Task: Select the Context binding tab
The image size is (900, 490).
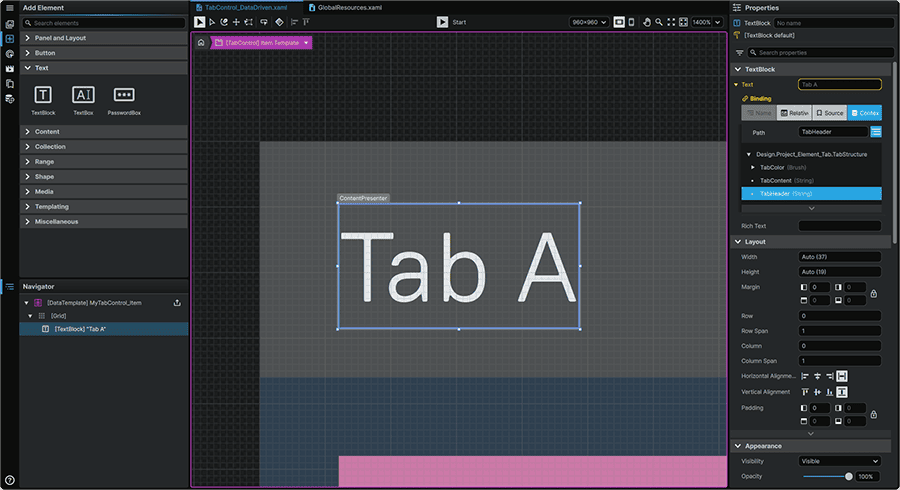Action: pos(864,113)
